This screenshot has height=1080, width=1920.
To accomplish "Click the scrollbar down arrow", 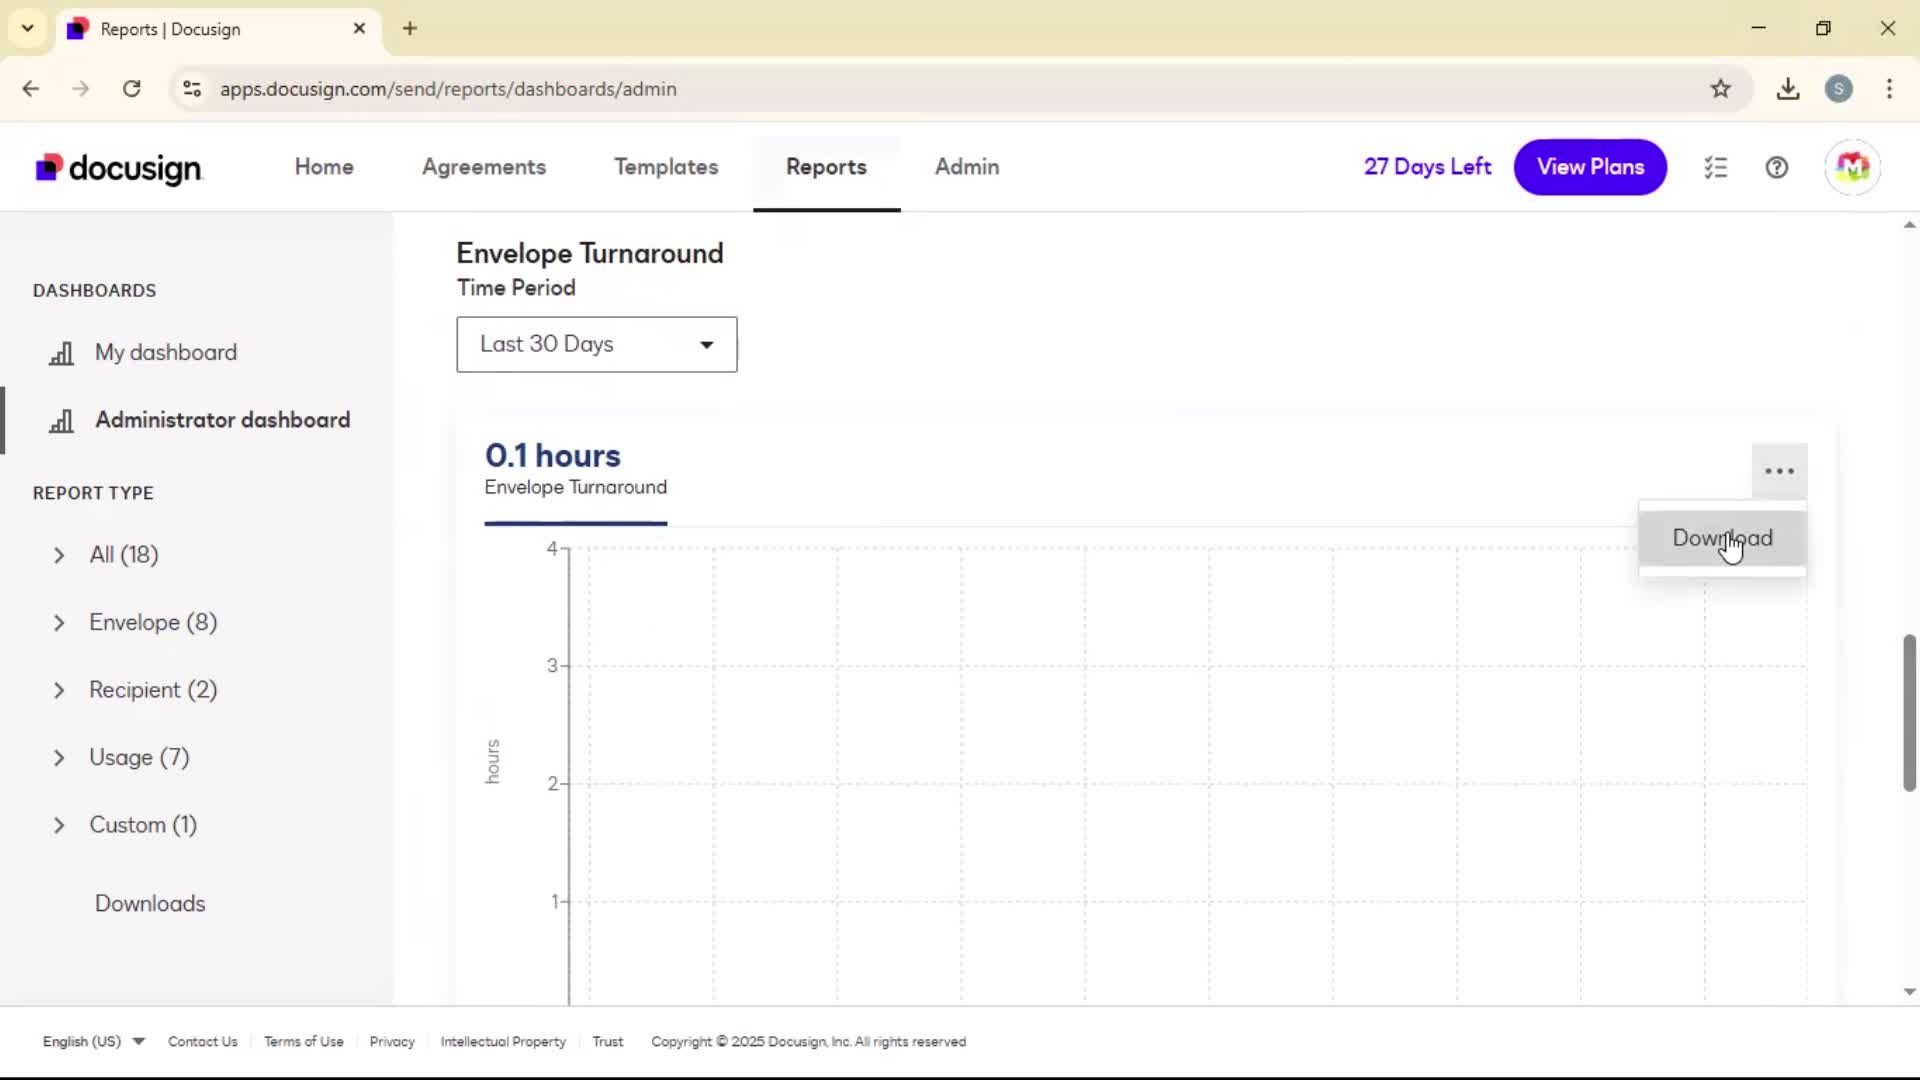I will (x=1909, y=992).
